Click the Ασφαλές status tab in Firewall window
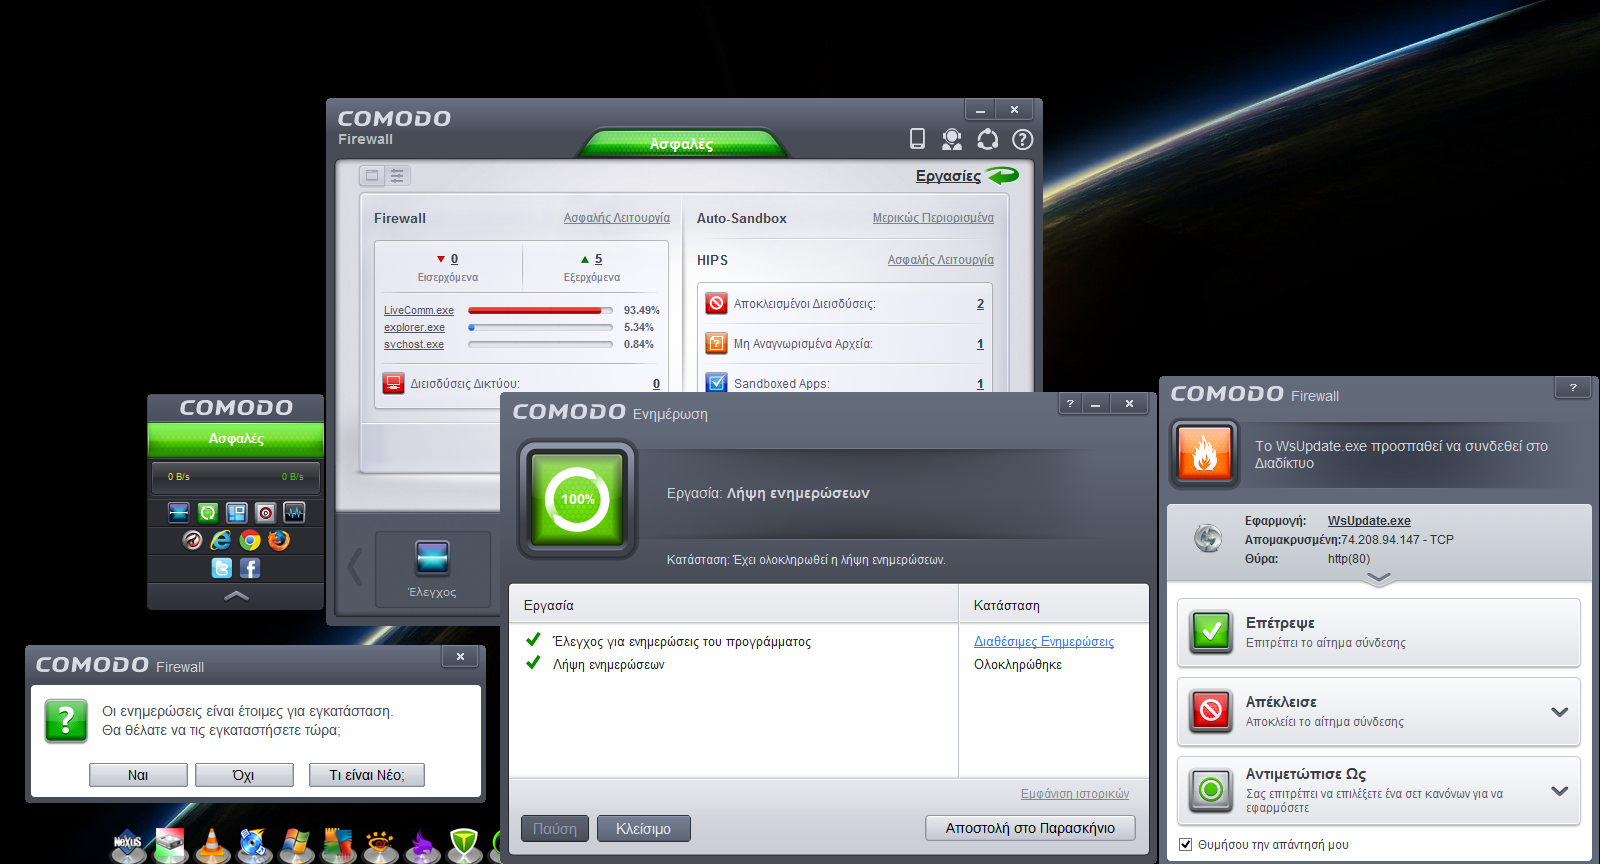Image resolution: width=1600 pixels, height=864 pixels. pyautogui.click(x=682, y=143)
